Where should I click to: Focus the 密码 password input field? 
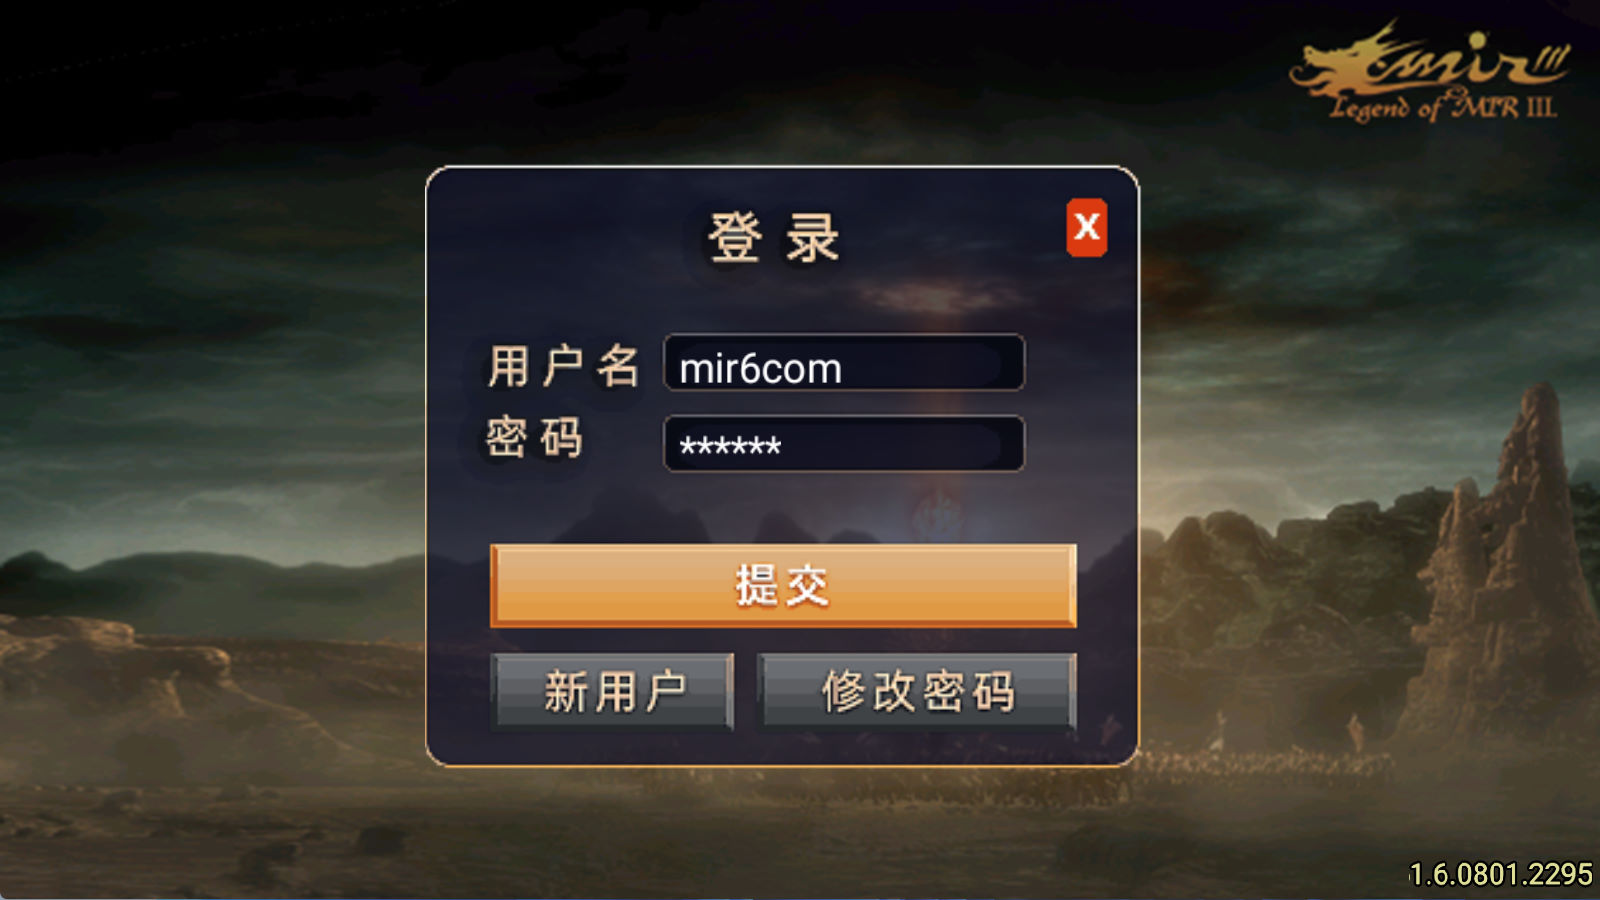pos(844,443)
